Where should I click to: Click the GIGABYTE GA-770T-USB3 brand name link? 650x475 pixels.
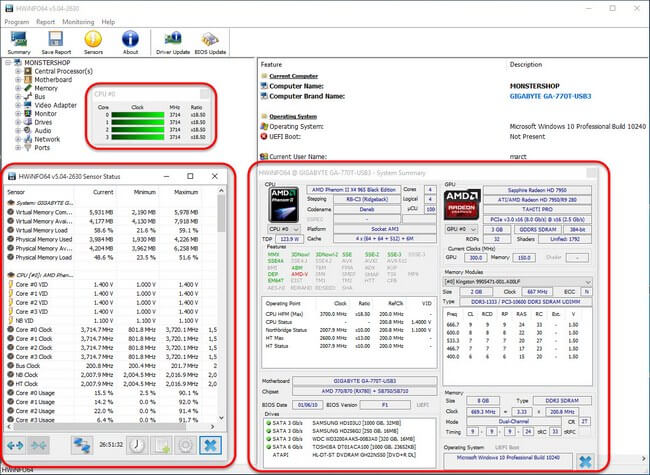pos(550,96)
